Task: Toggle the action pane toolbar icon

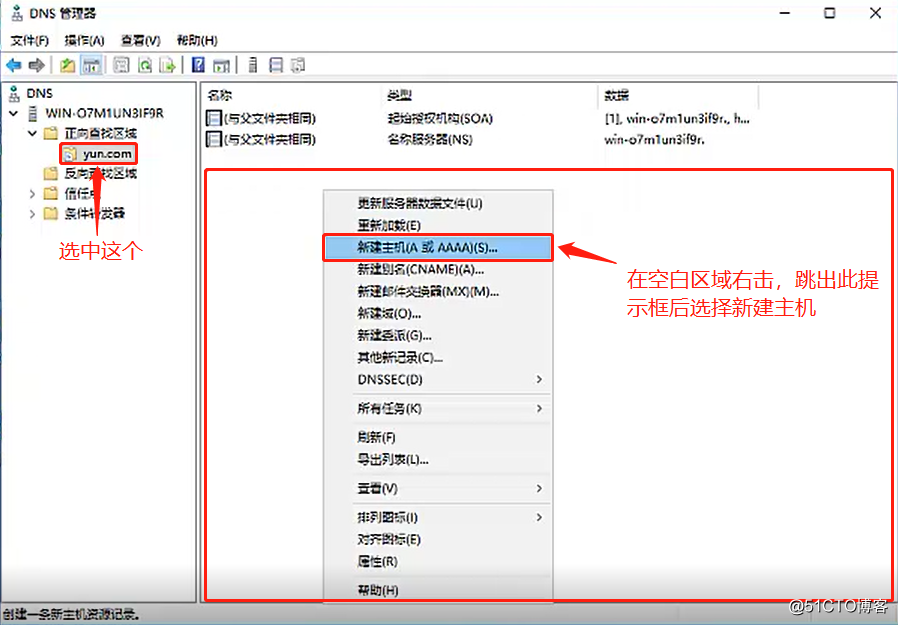Action: tap(221, 65)
